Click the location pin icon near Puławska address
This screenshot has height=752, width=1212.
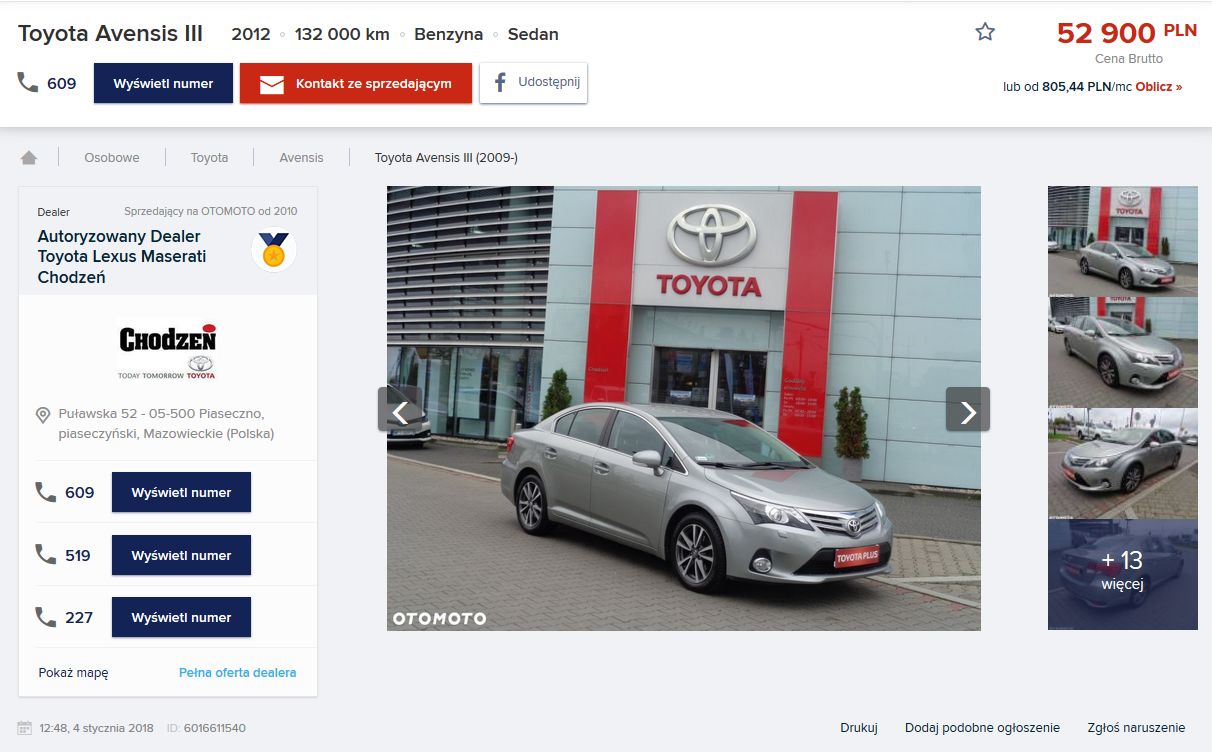[x=43, y=415]
